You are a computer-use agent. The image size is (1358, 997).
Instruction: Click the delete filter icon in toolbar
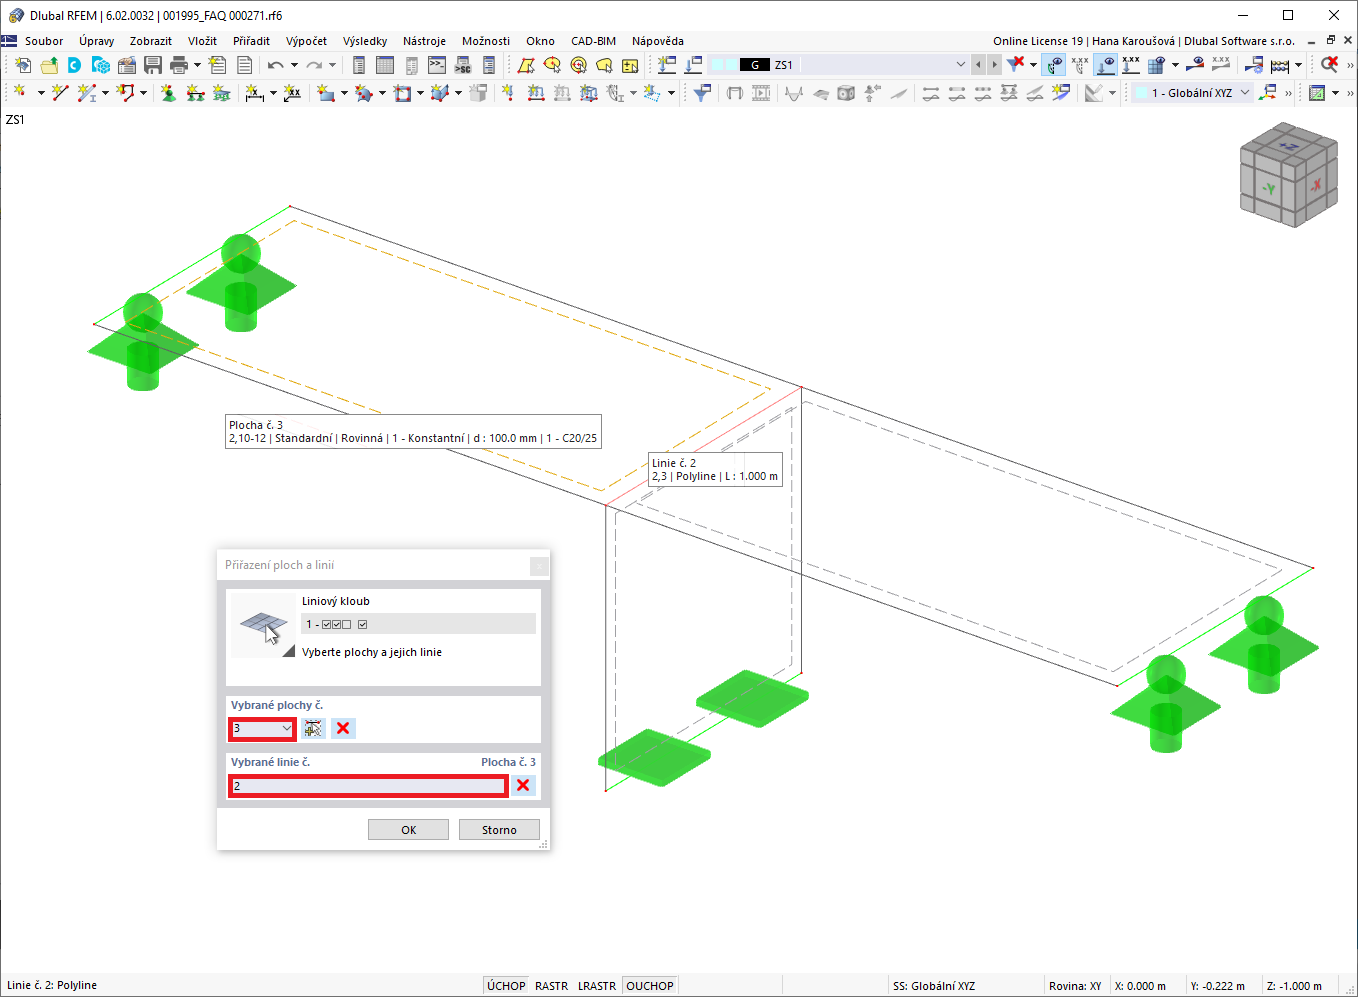(x=1016, y=65)
